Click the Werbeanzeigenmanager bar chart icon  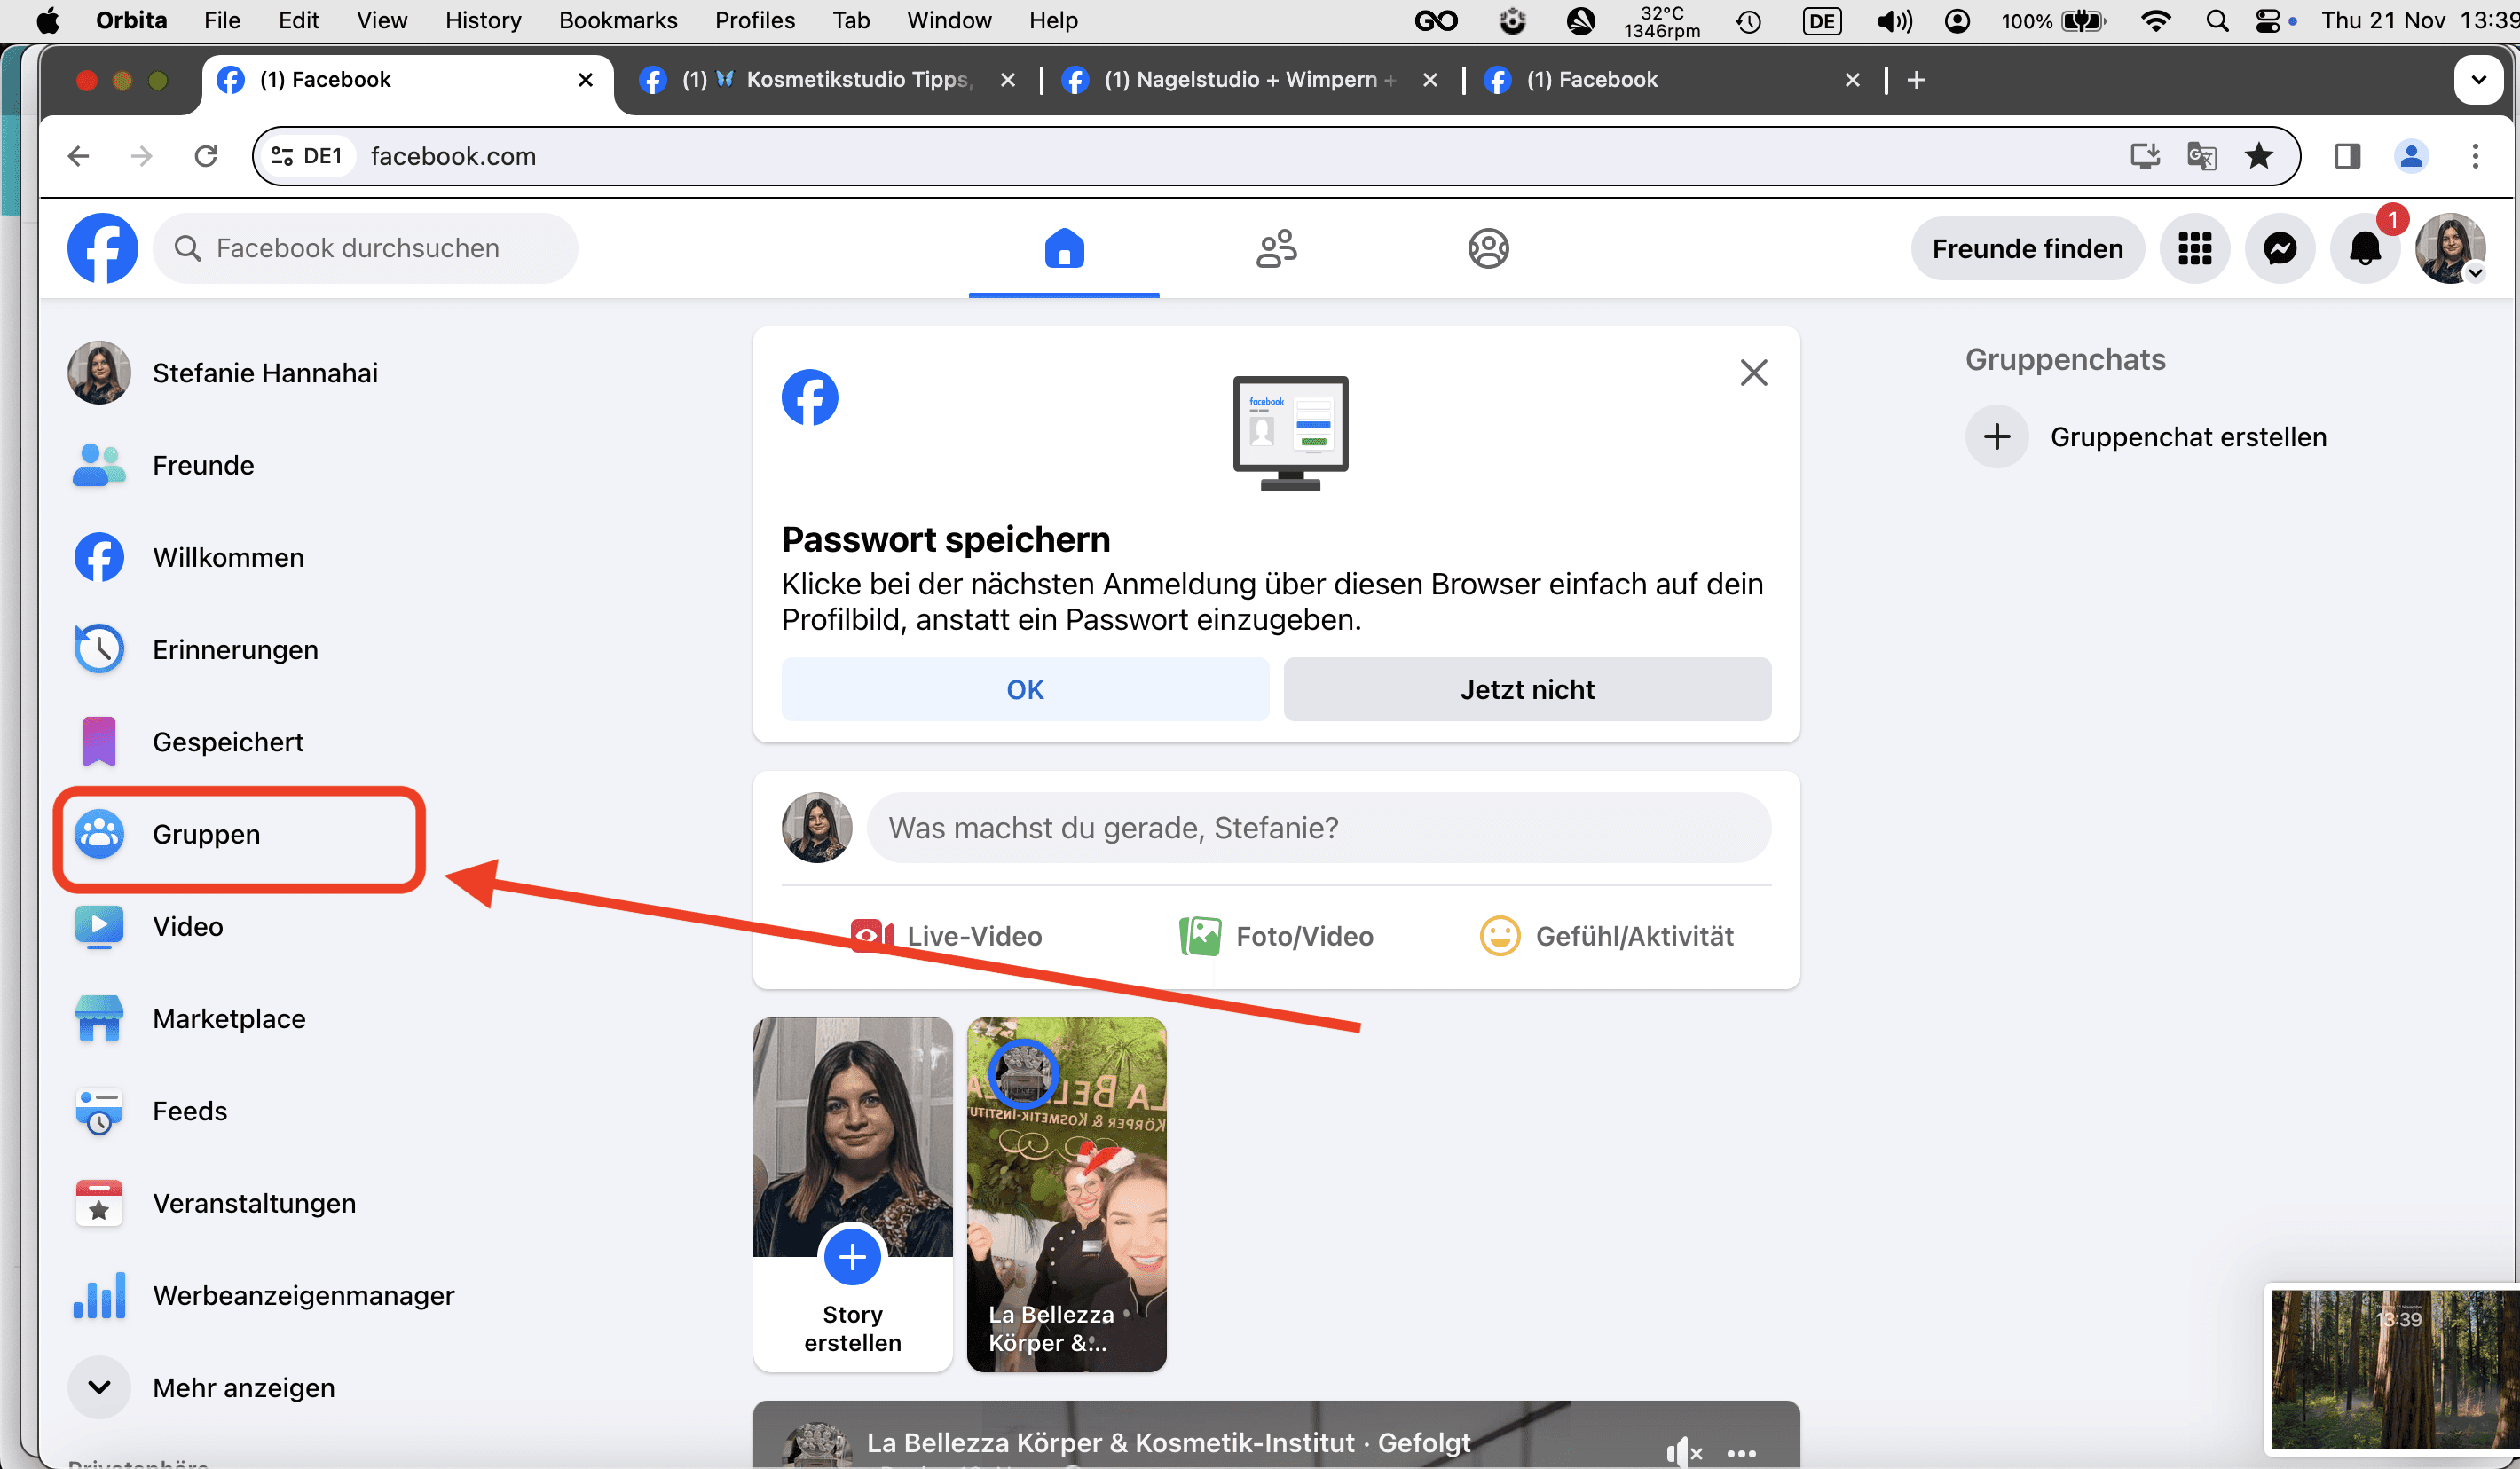[x=99, y=1295]
